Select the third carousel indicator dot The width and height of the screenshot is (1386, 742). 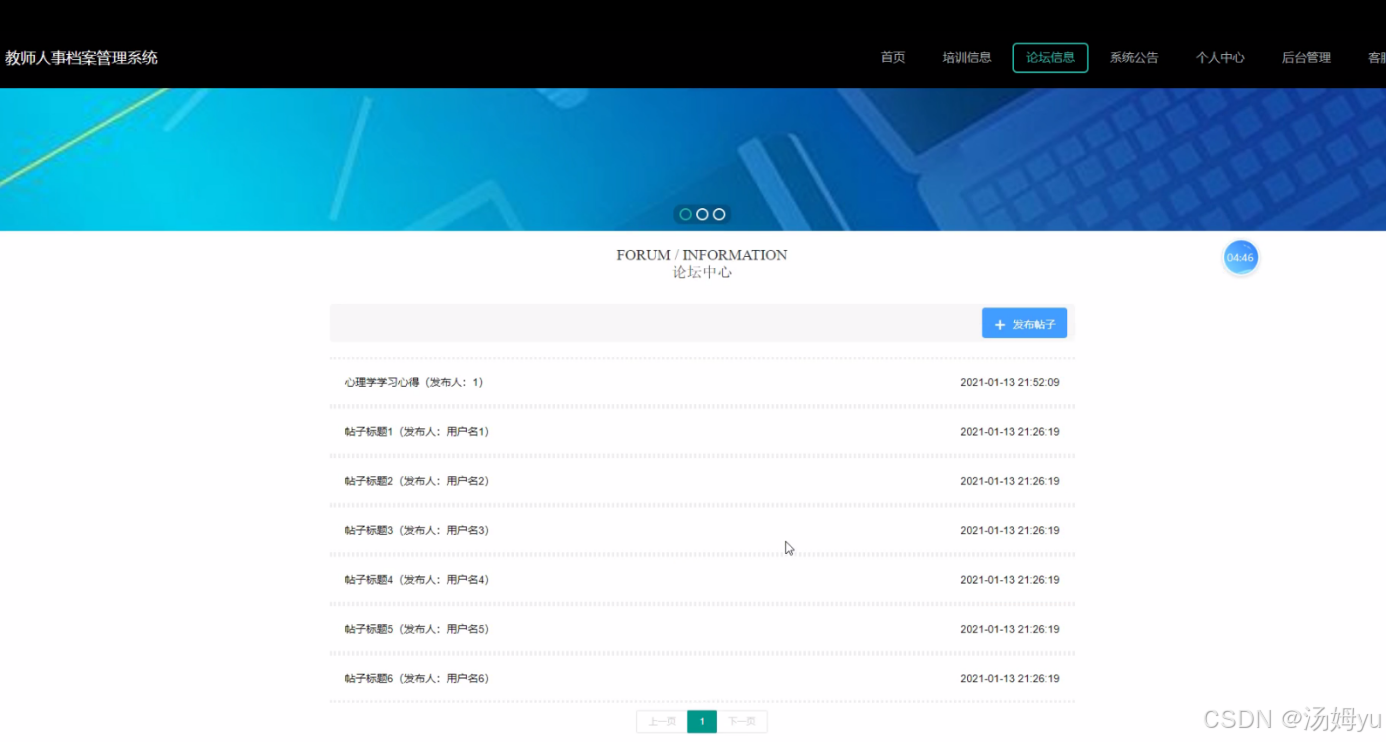[x=719, y=214]
